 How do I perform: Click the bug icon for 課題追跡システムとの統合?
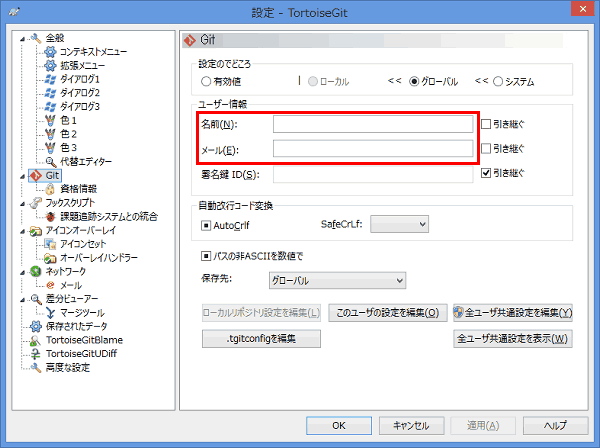[x=50, y=217]
